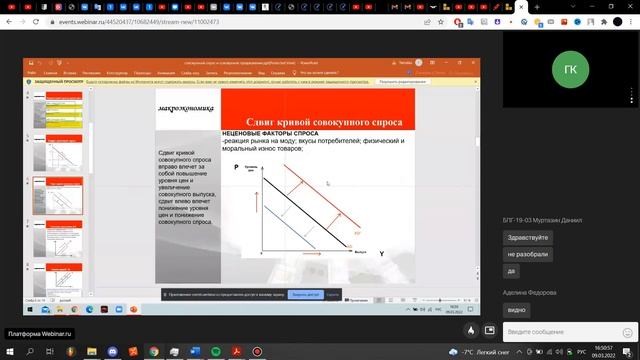
Task: Switch to Chrome in the taskbar
Action: [x=154, y=351]
